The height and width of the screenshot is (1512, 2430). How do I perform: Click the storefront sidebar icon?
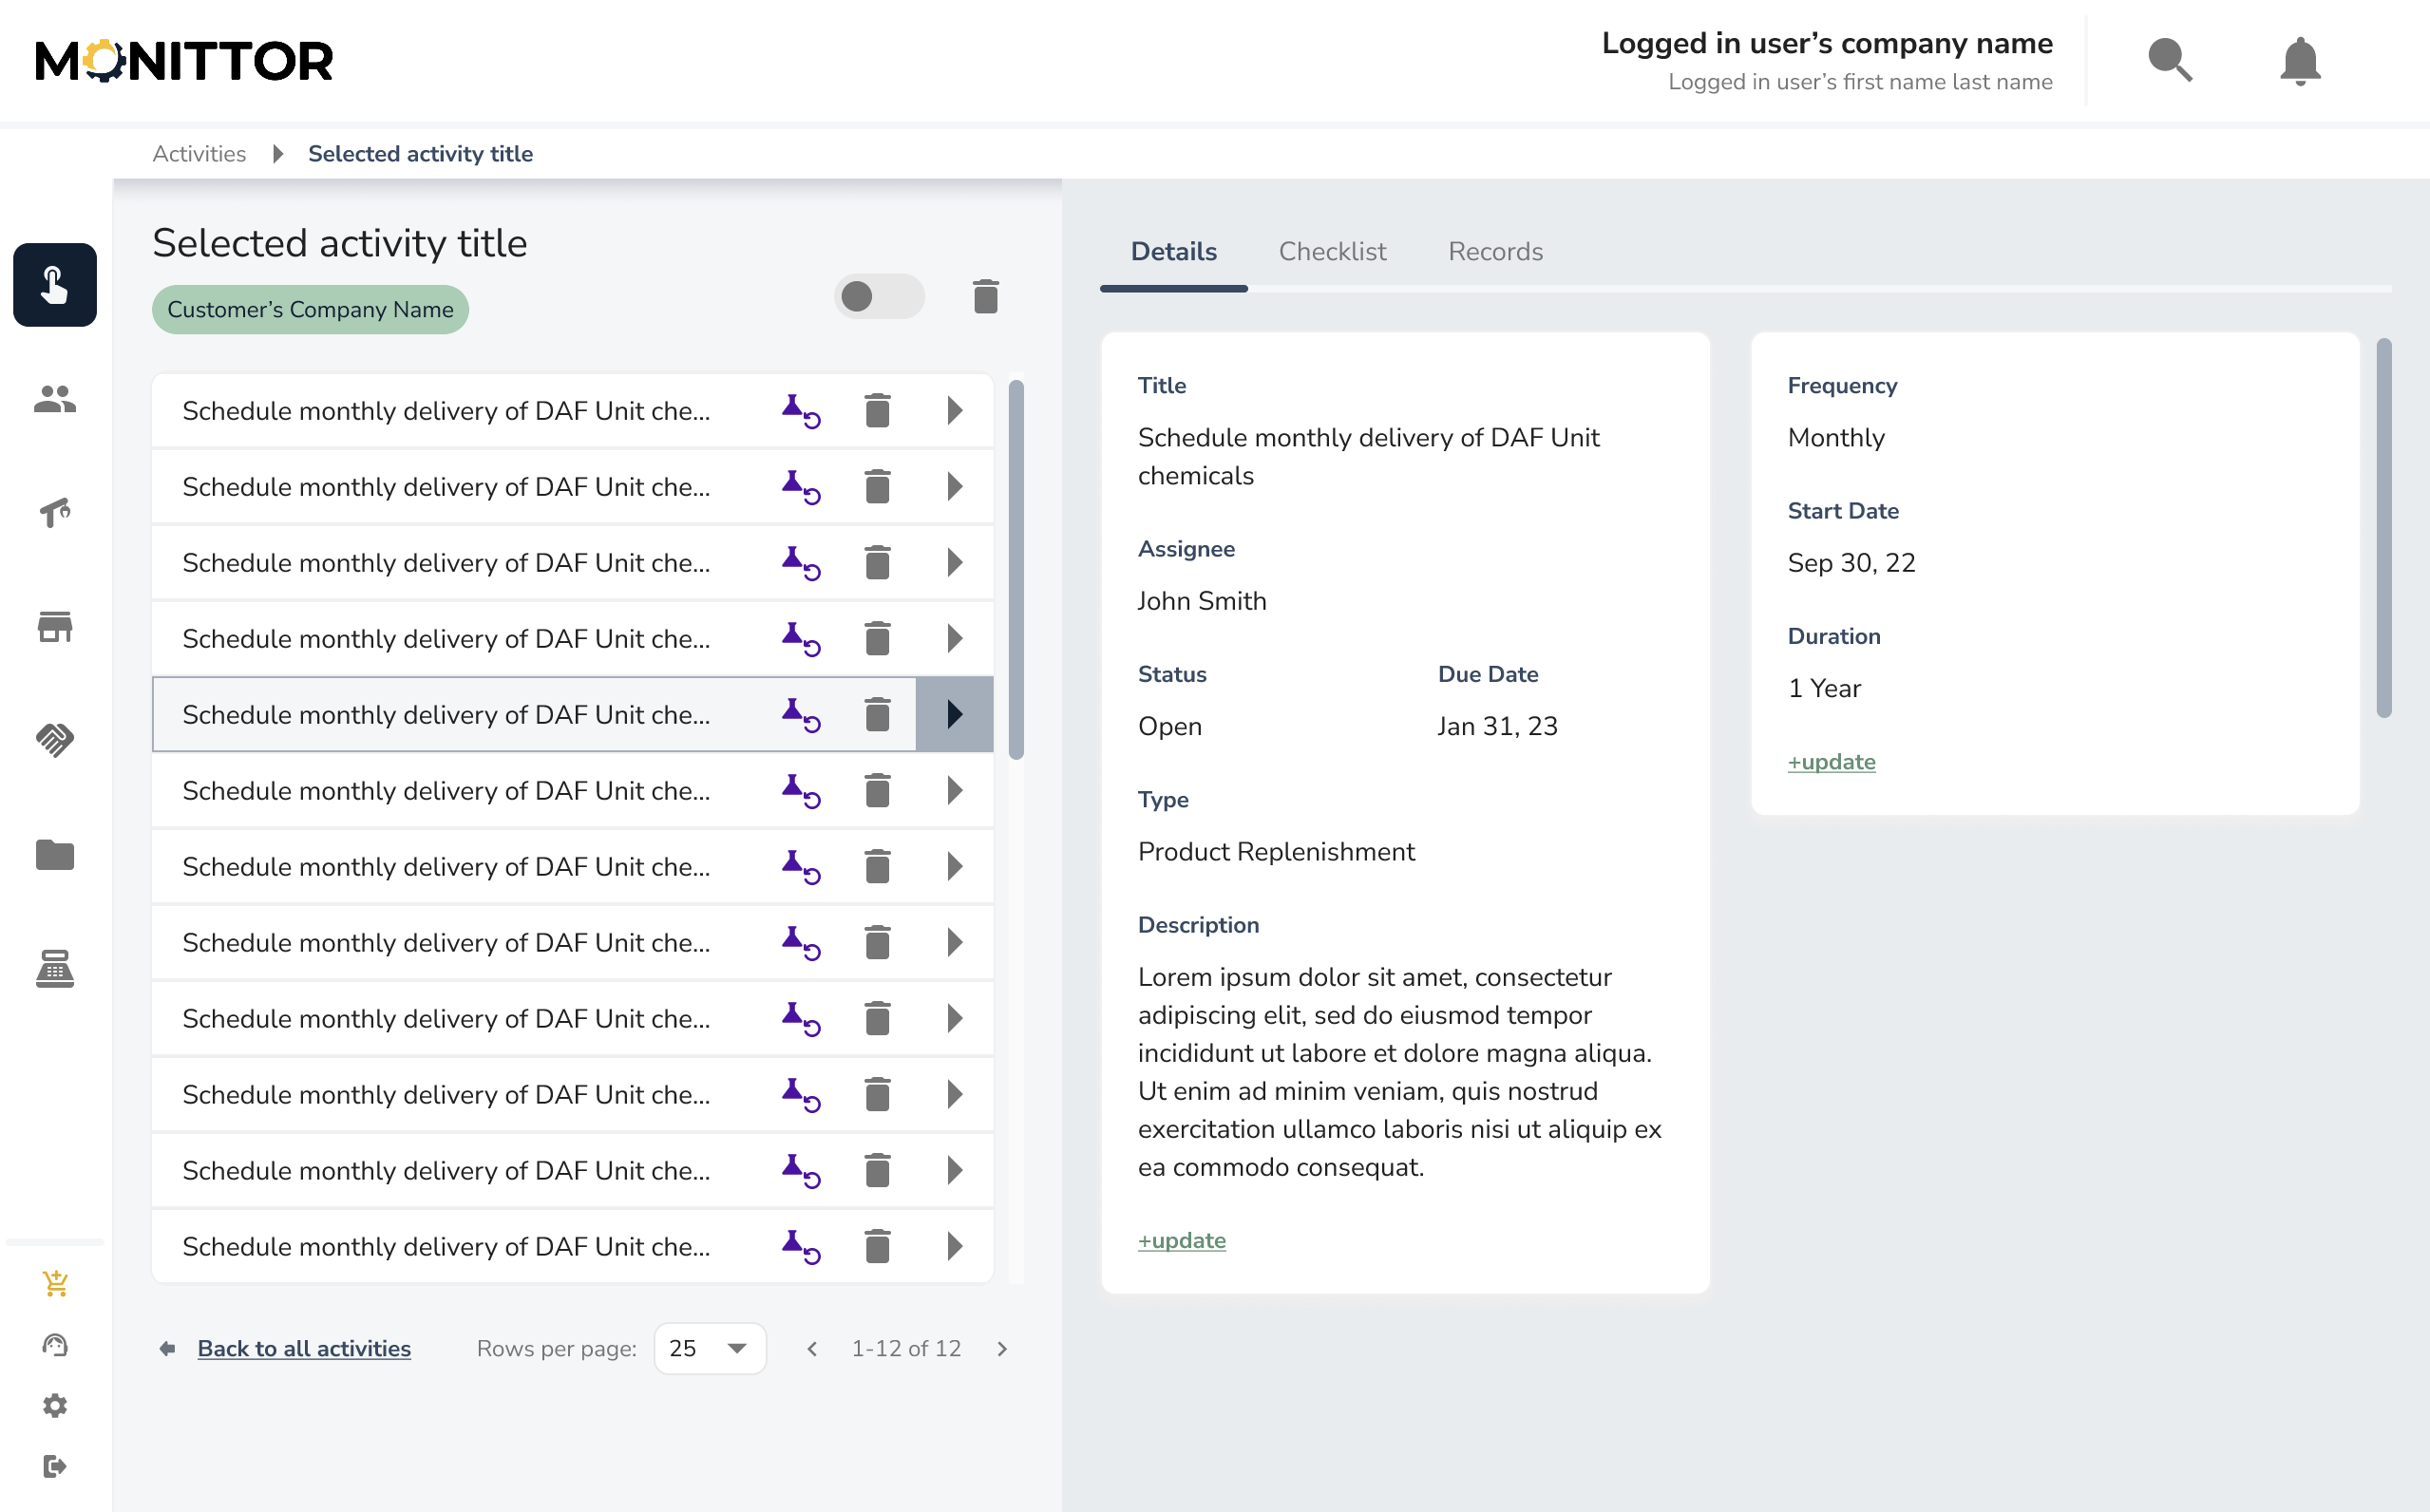coord(55,627)
